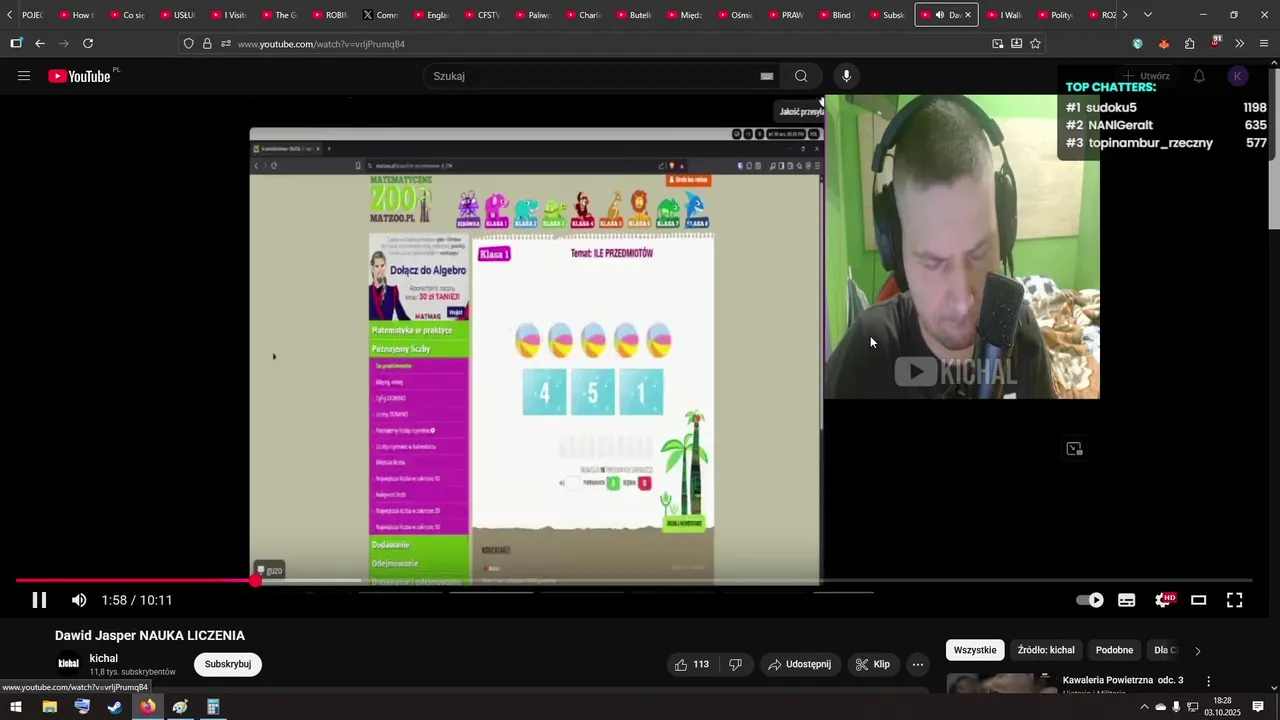Select the Wszystkie filter chip
This screenshot has height=720, width=1280.
click(x=975, y=650)
